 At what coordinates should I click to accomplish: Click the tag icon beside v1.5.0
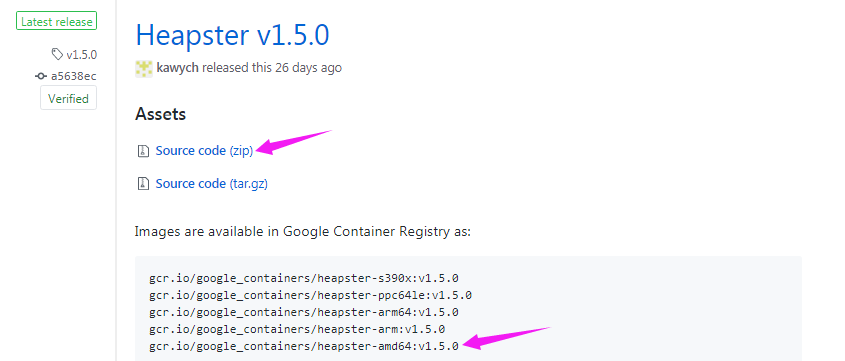point(57,54)
